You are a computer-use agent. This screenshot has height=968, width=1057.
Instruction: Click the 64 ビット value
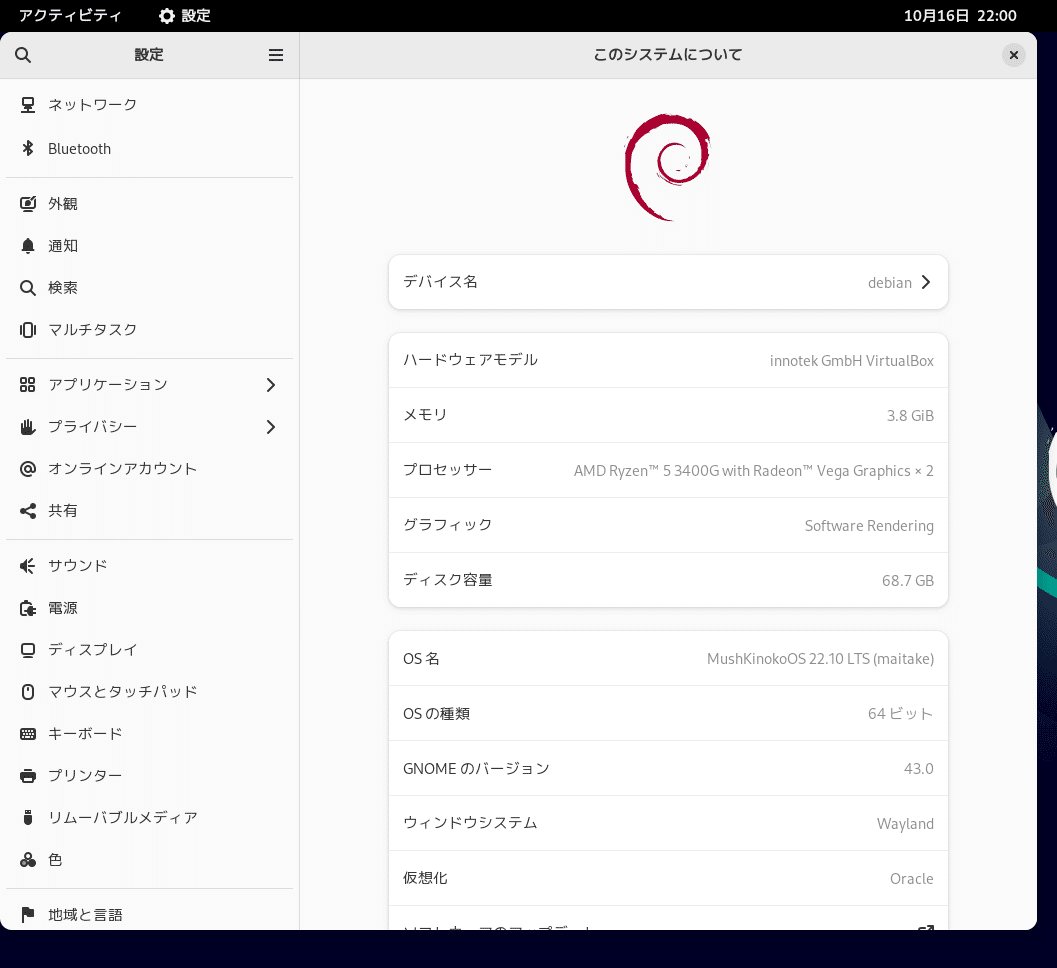900,713
